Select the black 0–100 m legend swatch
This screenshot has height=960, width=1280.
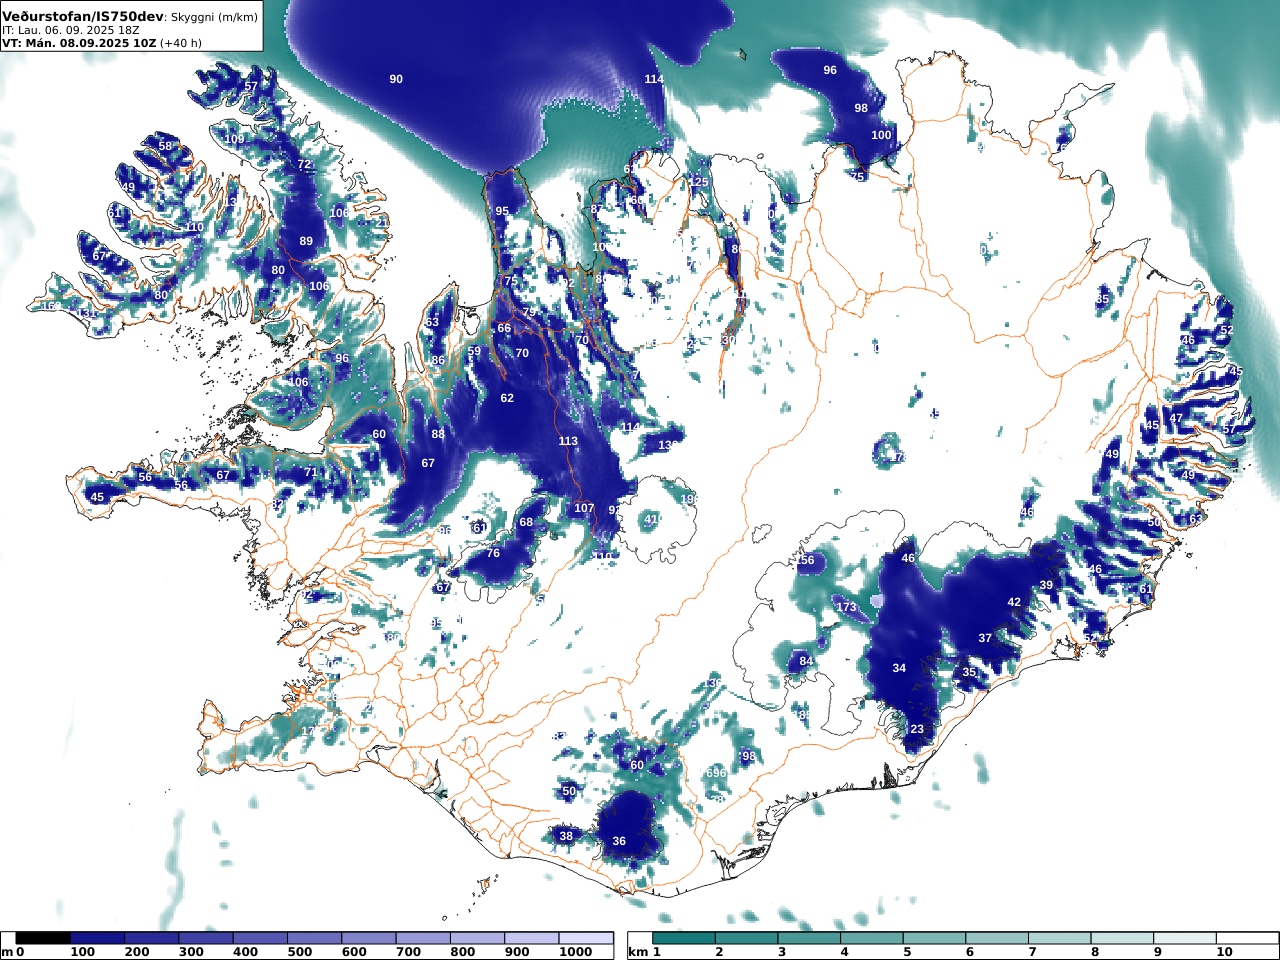[43, 938]
